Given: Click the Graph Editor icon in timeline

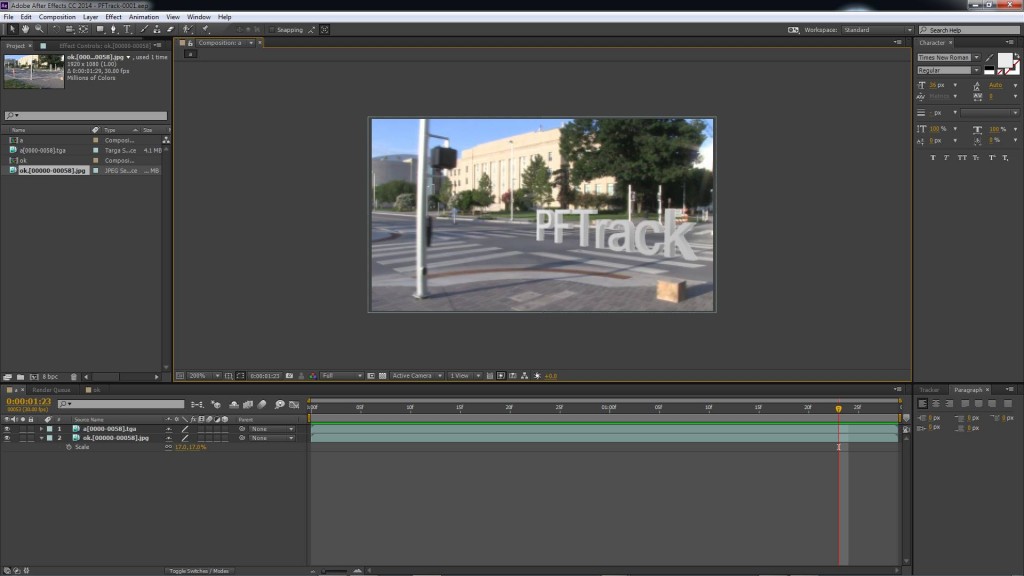Looking at the screenshot, I should [x=294, y=405].
